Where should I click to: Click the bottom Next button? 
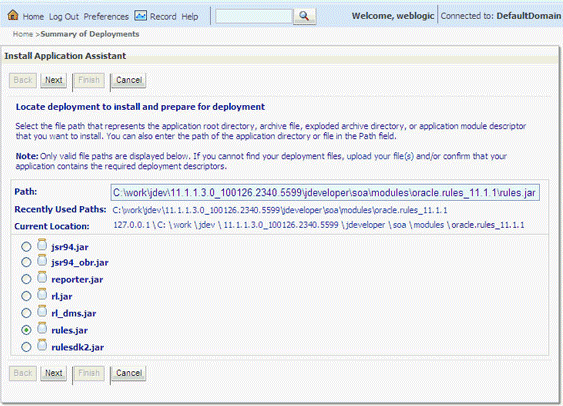[x=53, y=373]
